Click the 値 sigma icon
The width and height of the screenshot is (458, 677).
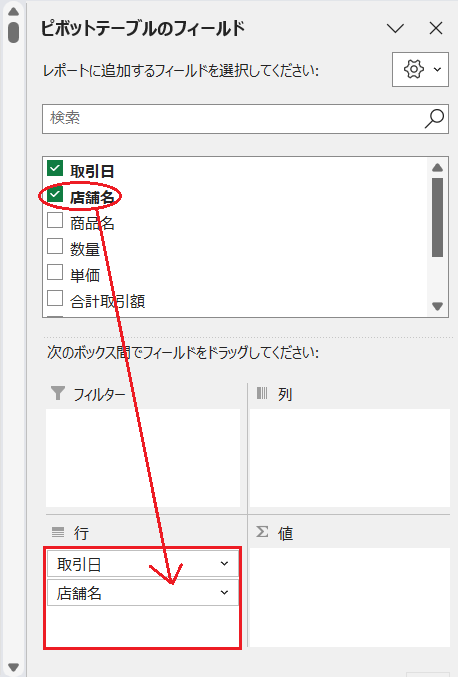[262, 531]
